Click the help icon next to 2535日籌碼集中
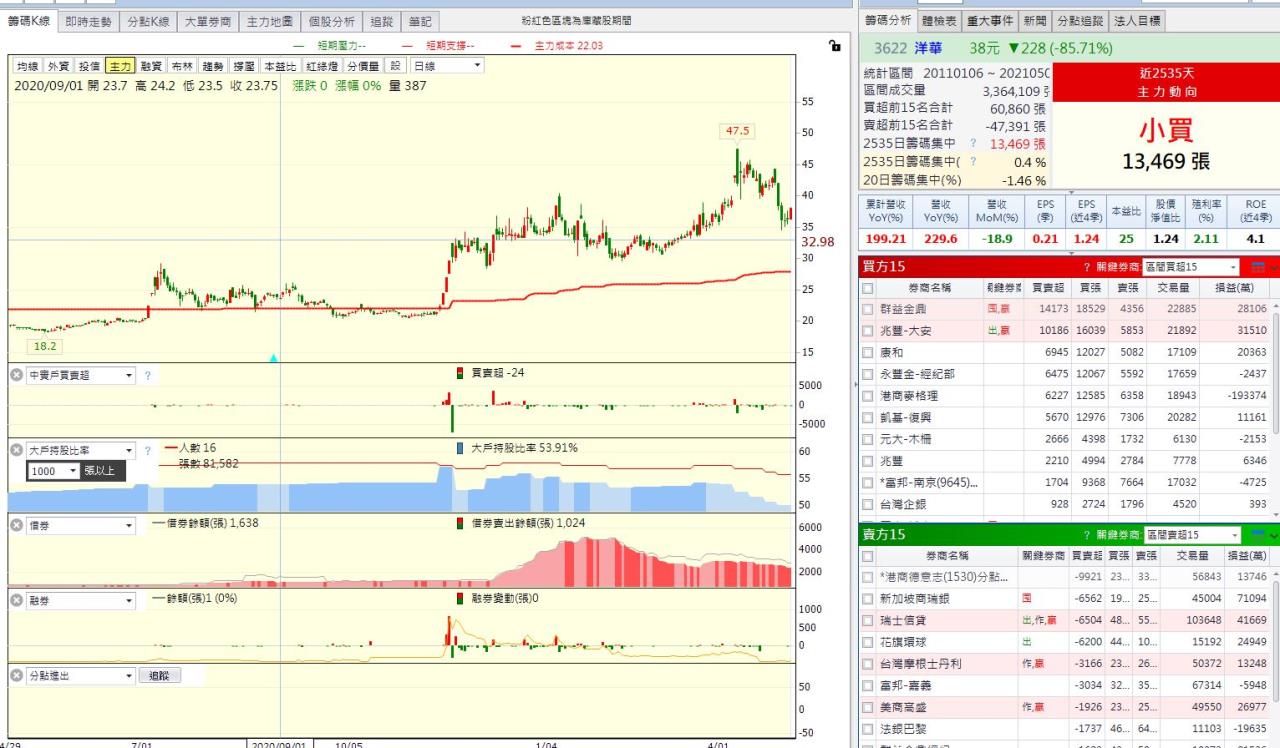 click(x=972, y=144)
